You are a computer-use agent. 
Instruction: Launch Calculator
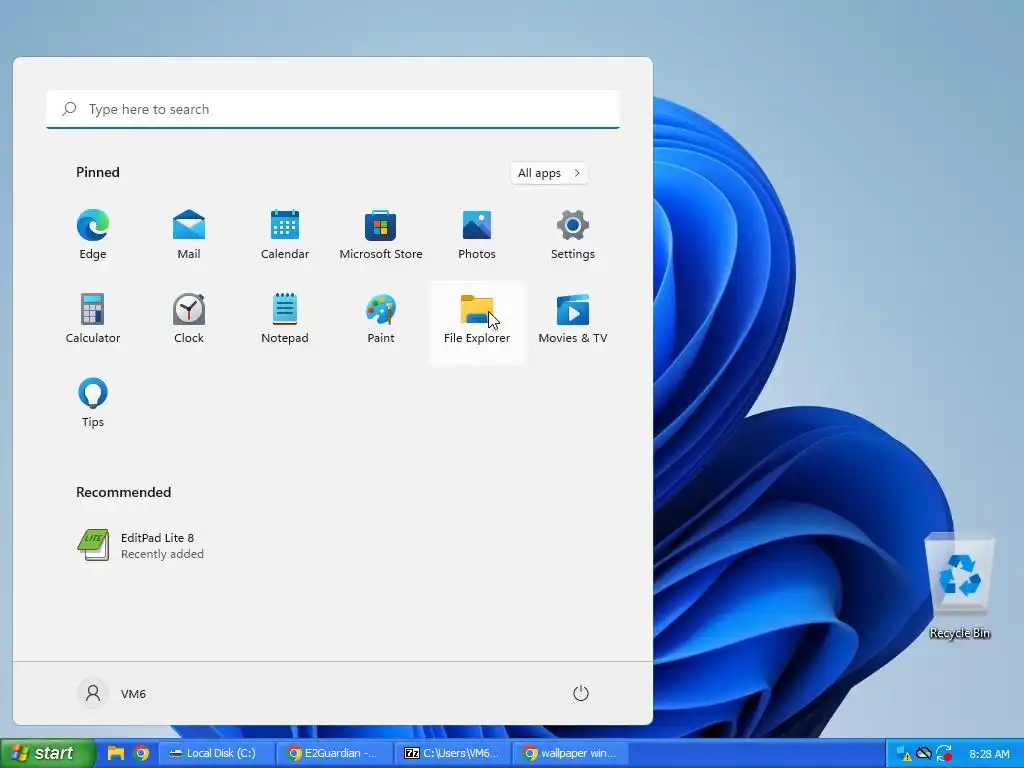tap(93, 319)
